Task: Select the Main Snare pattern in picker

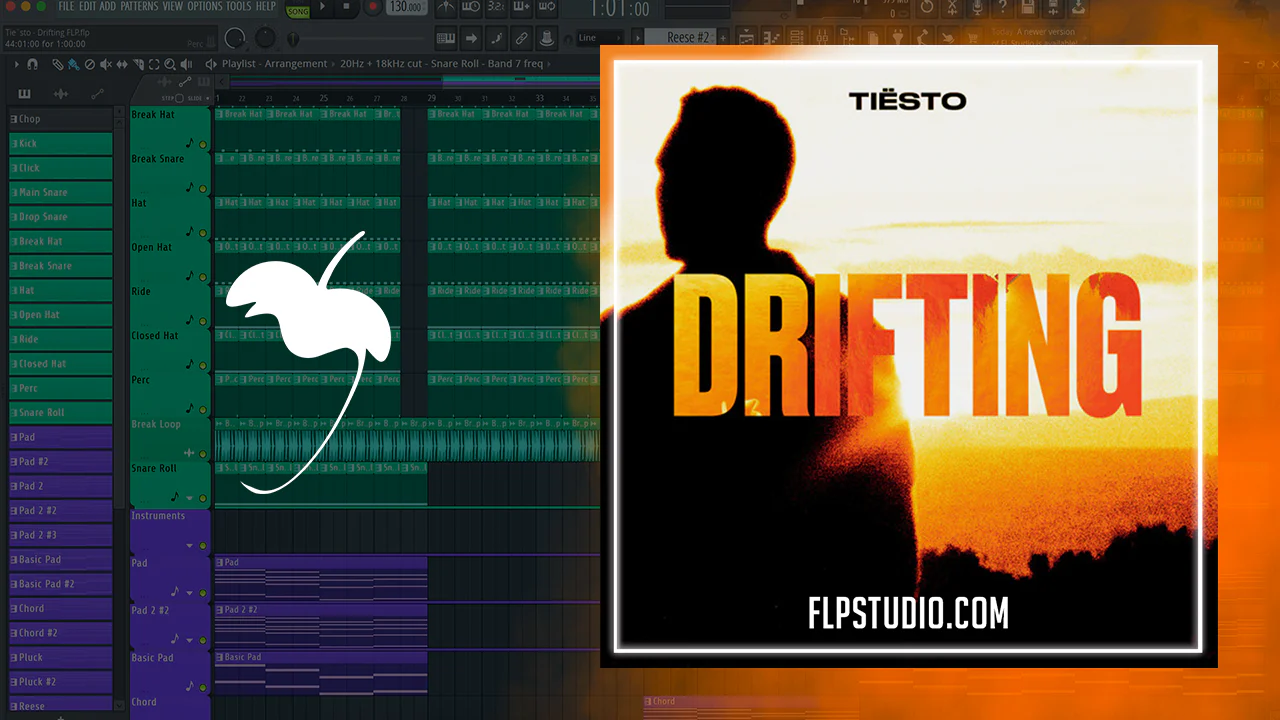Action: (x=60, y=193)
